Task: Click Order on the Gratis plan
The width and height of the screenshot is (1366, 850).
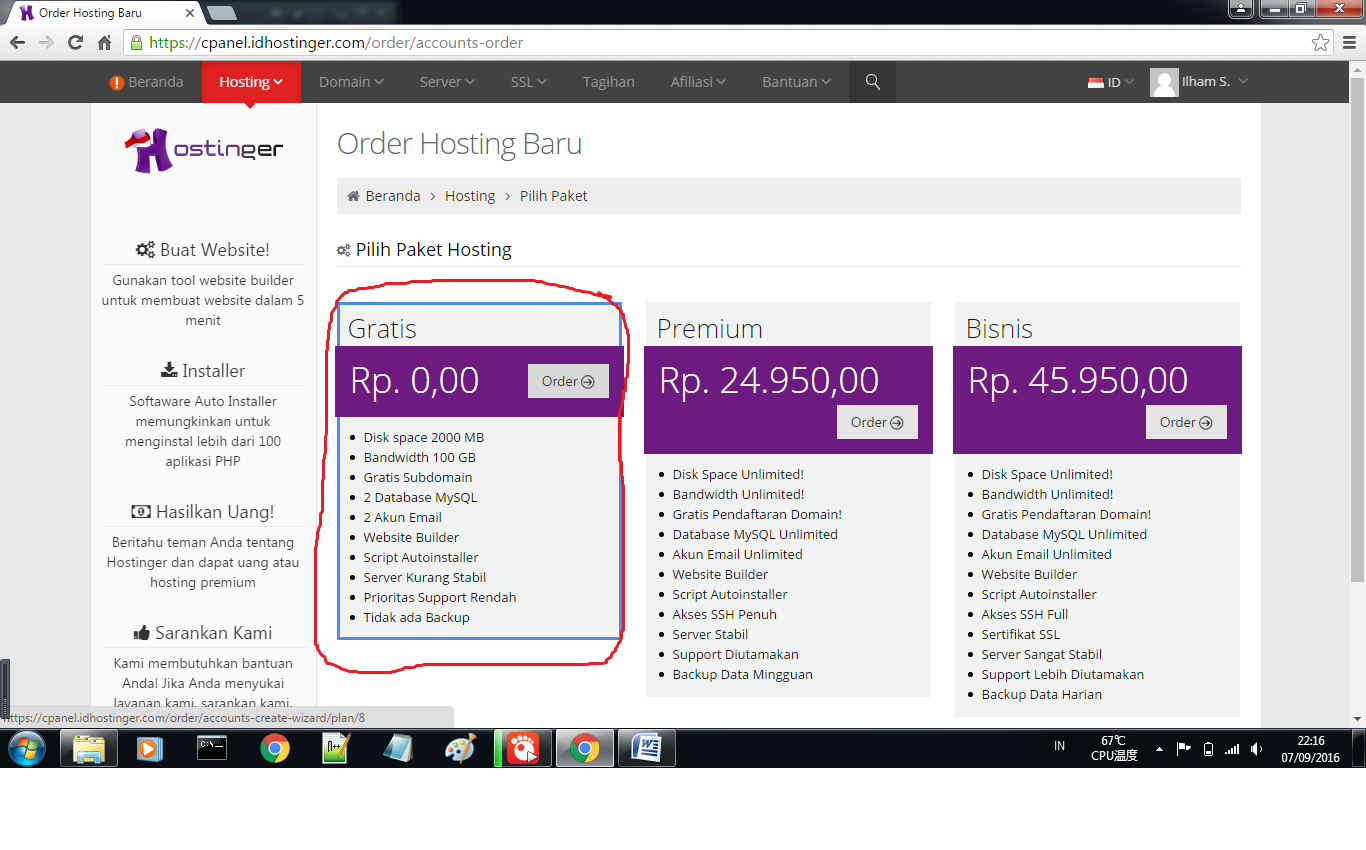Action: click(x=567, y=380)
